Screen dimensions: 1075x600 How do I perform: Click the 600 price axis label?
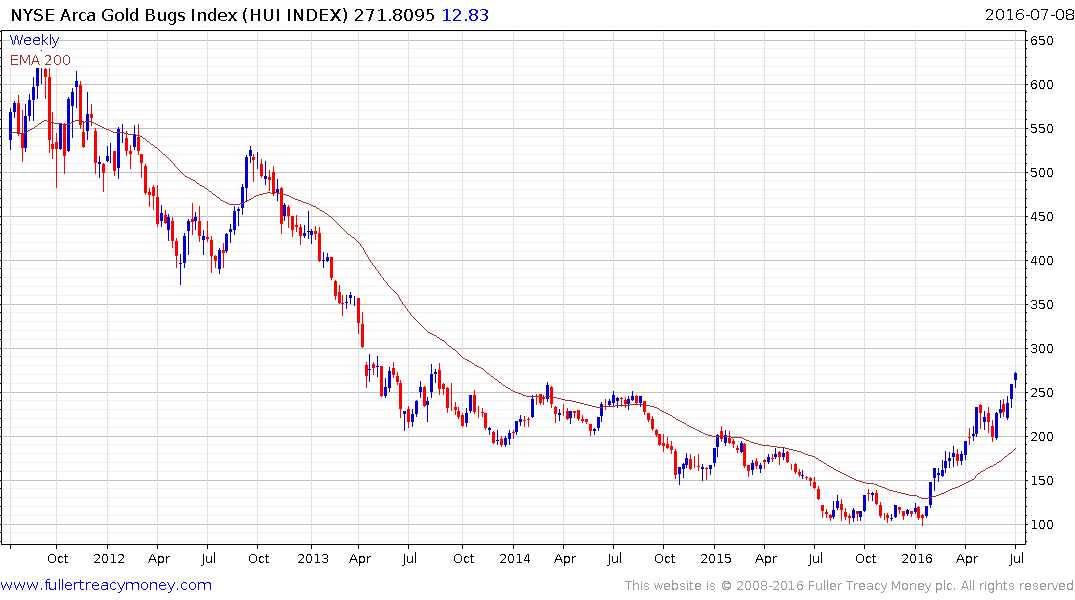pyautogui.click(x=1041, y=85)
